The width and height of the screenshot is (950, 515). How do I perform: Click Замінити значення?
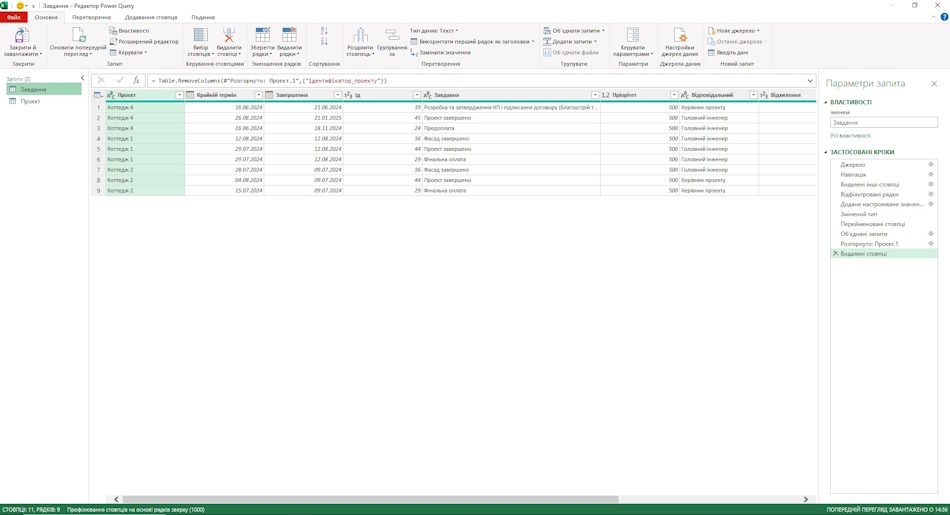coord(440,52)
